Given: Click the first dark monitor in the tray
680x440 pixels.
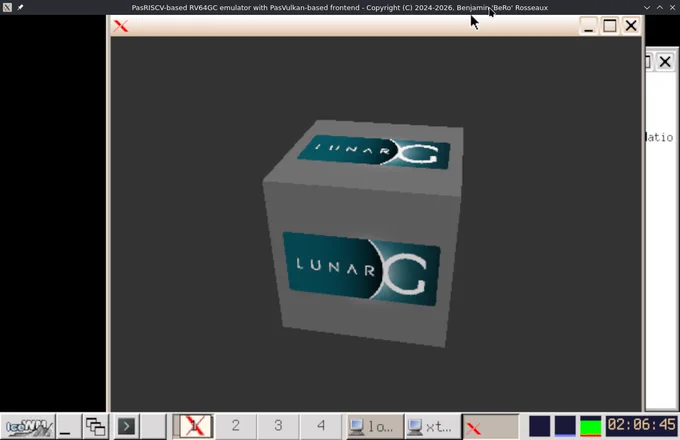Looking at the screenshot, I should pos(539,426).
